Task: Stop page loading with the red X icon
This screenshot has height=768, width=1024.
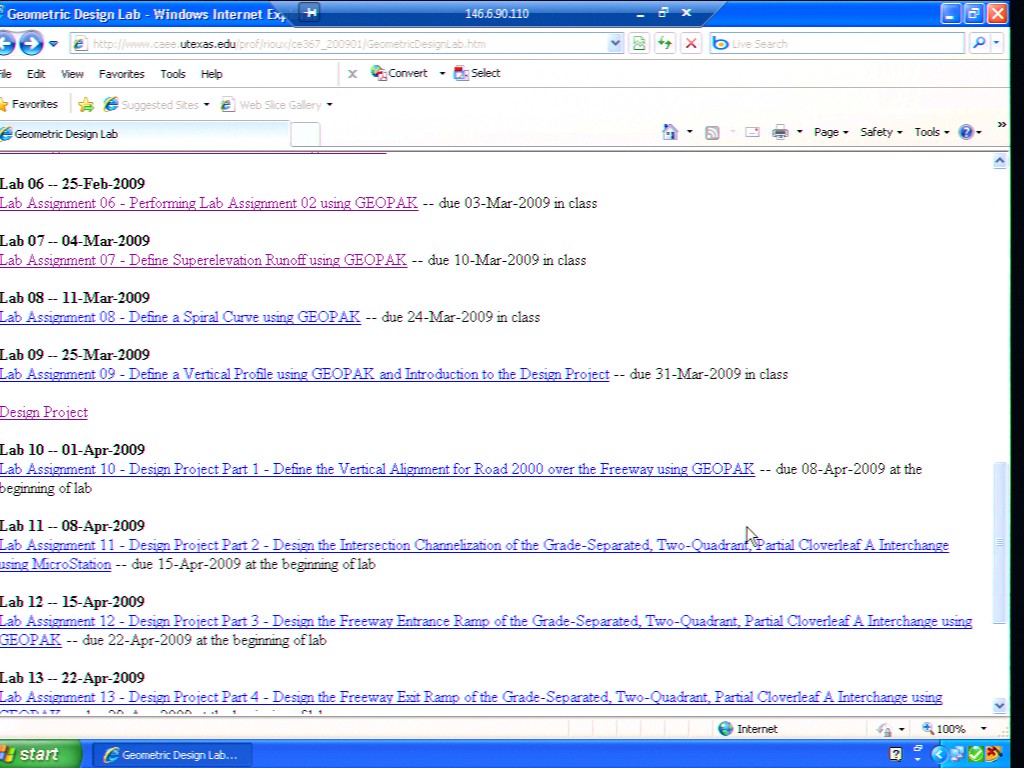Action: point(691,44)
